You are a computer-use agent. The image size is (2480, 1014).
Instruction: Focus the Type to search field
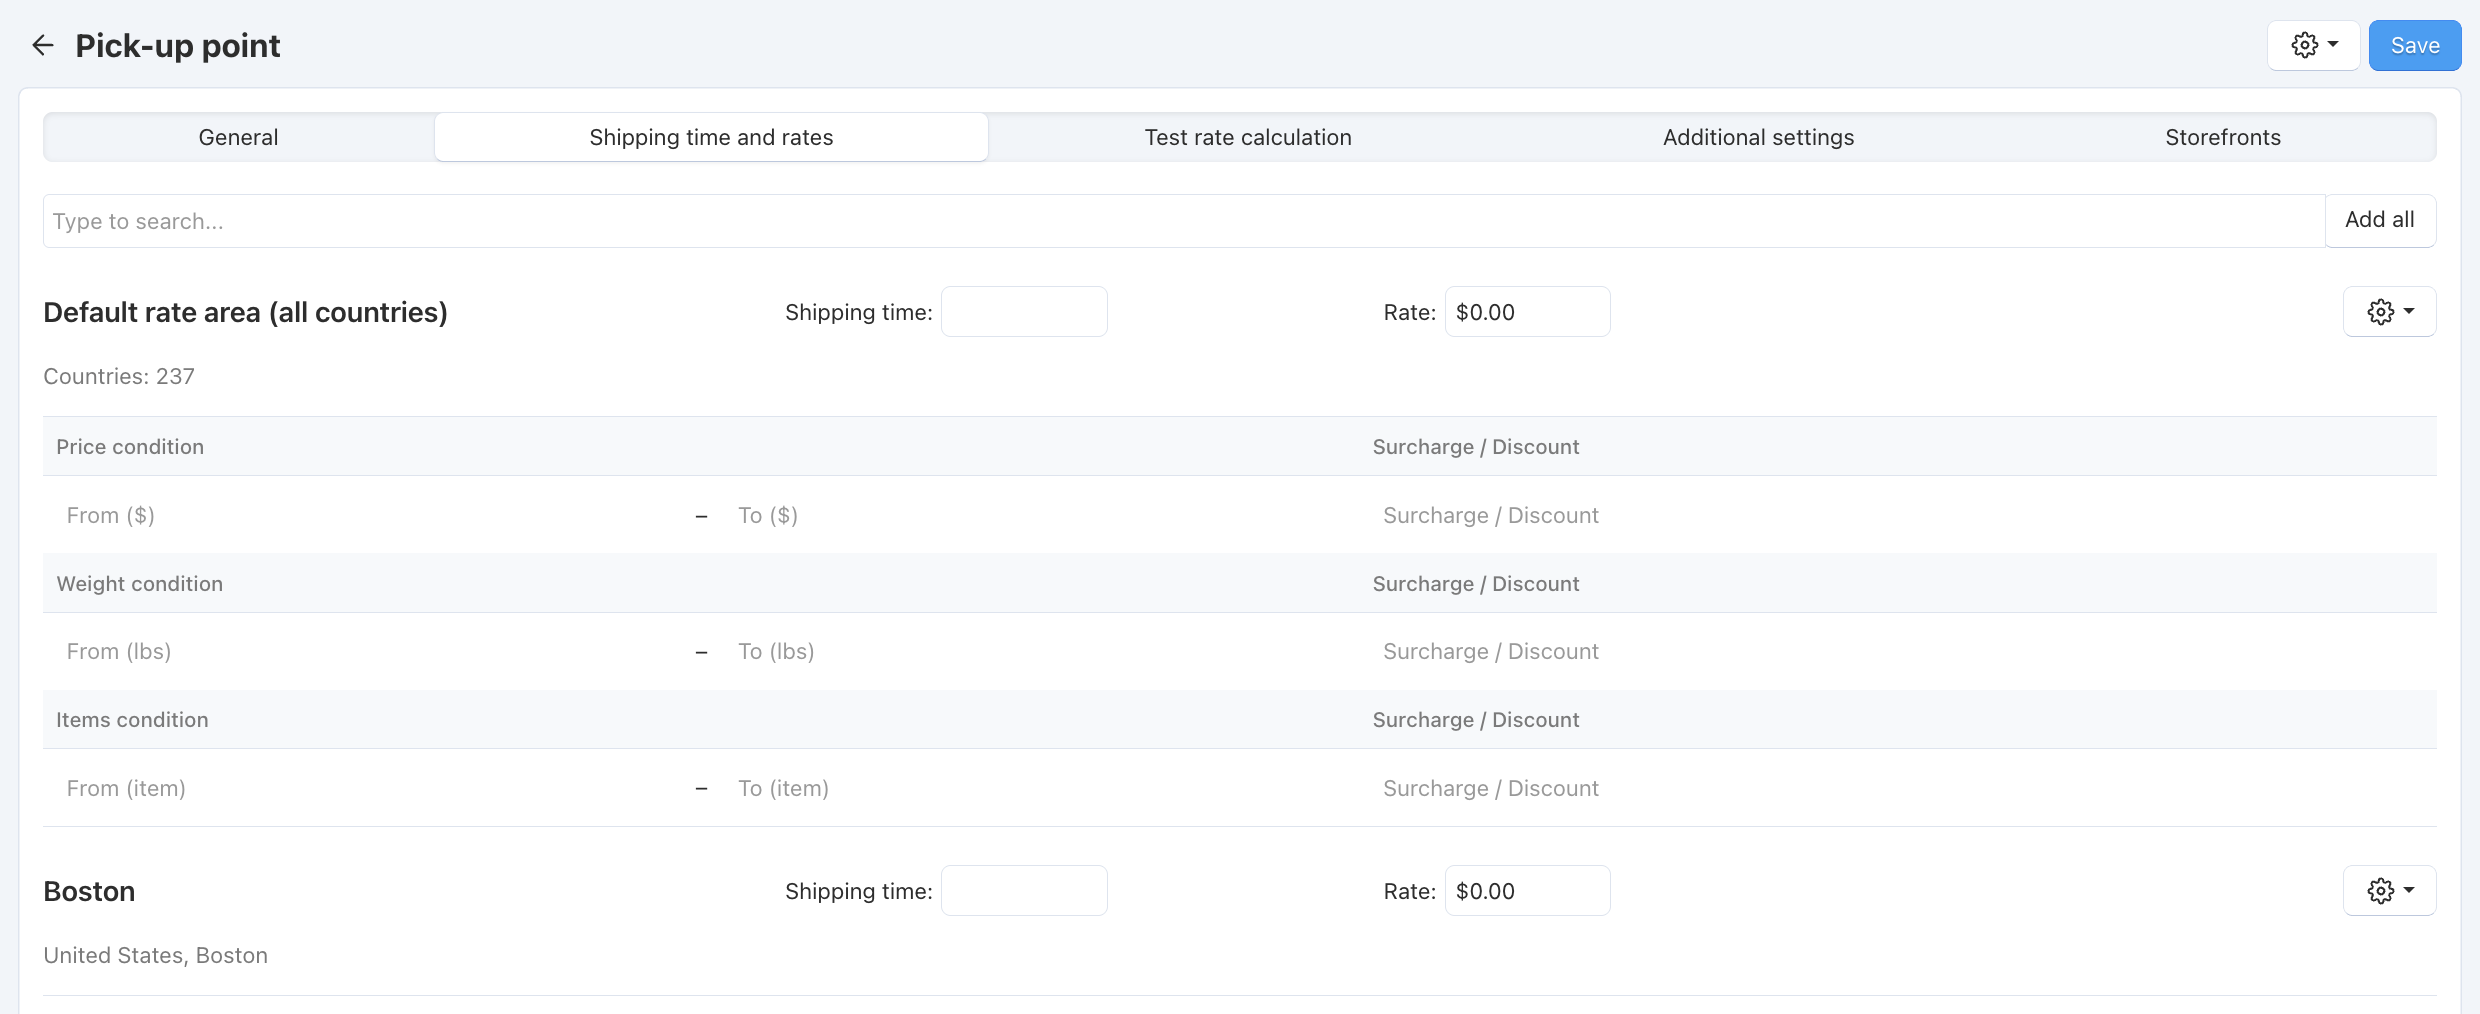click(x=1184, y=221)
